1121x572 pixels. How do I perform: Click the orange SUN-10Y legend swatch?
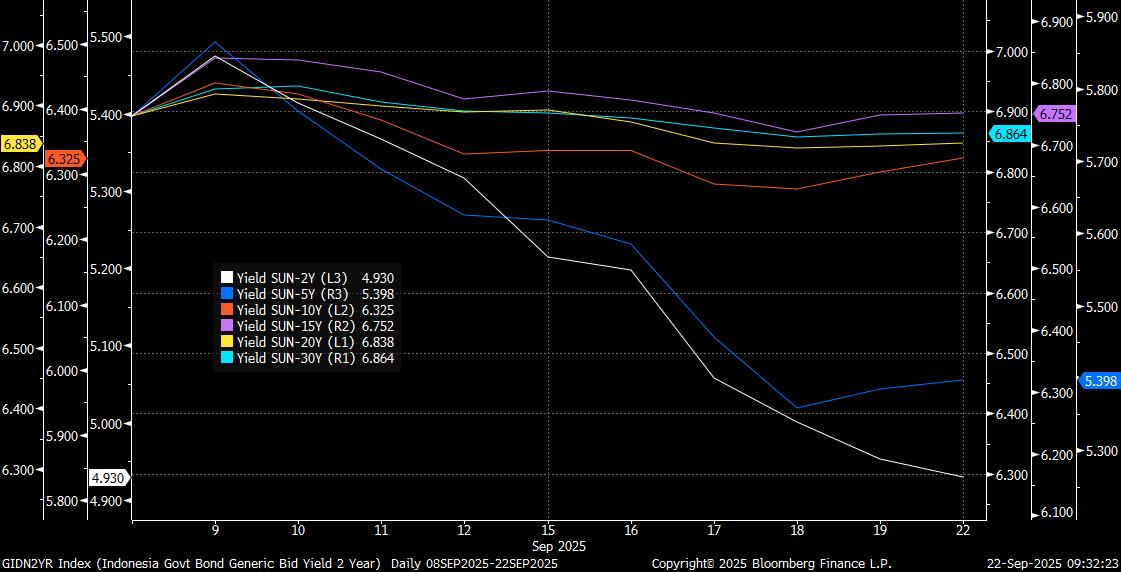click(227, 310)
